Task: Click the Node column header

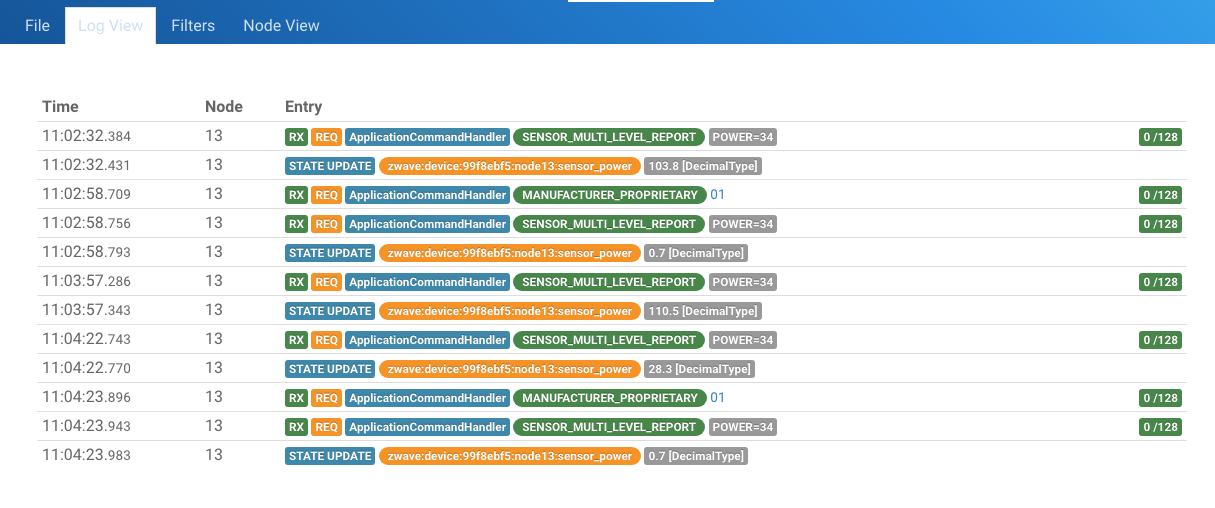Action: point(224,106)
